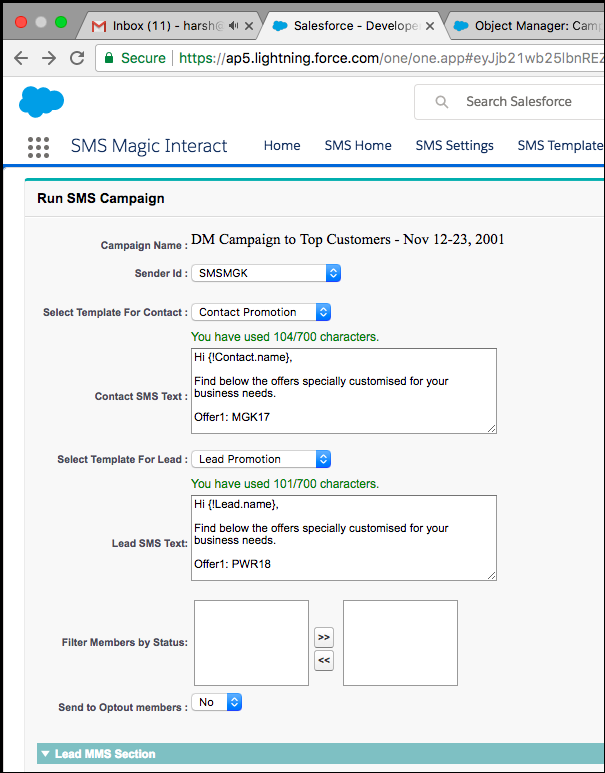Click the SMS Magic Interact app name
The image size is (605, 773).
click(149, 146)
